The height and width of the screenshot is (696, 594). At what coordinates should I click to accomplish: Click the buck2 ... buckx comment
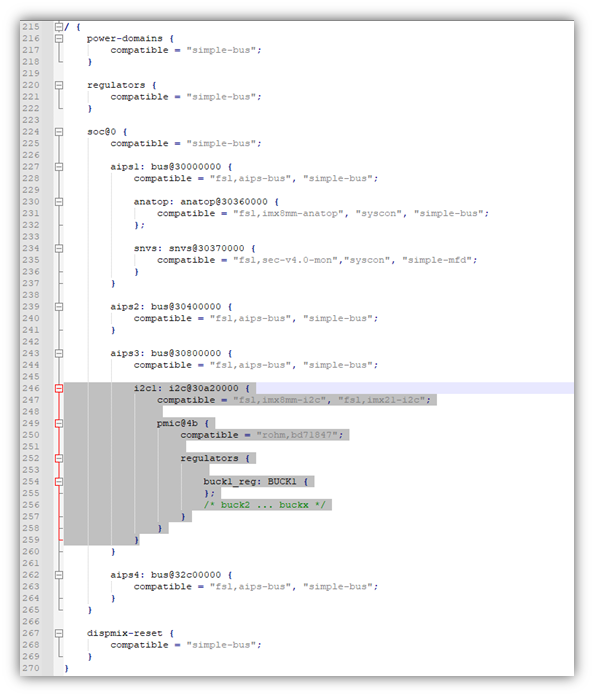[265, 505]
